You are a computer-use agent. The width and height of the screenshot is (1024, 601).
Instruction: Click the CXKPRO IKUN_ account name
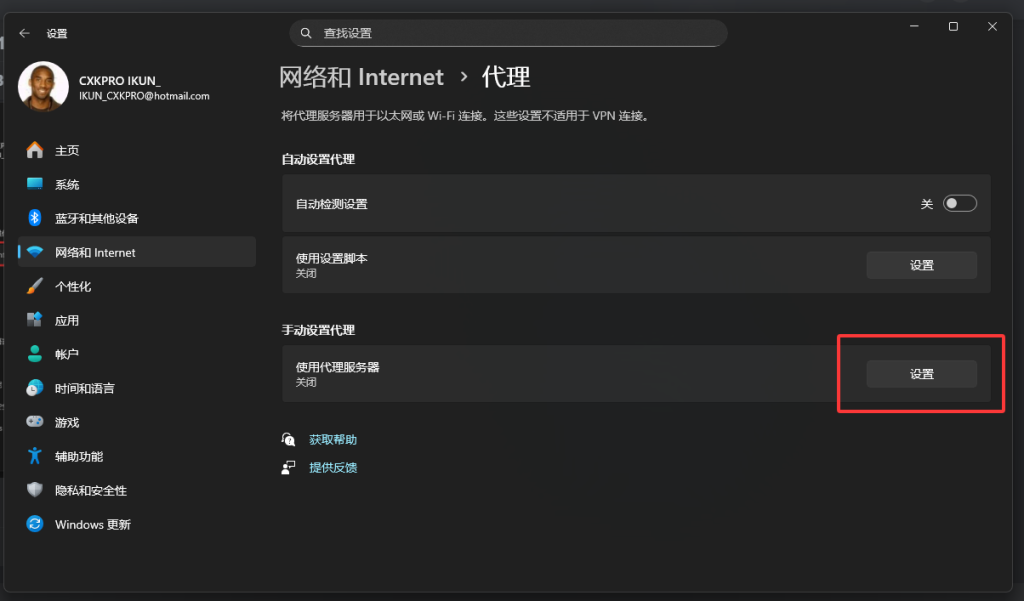pos(120,80)
